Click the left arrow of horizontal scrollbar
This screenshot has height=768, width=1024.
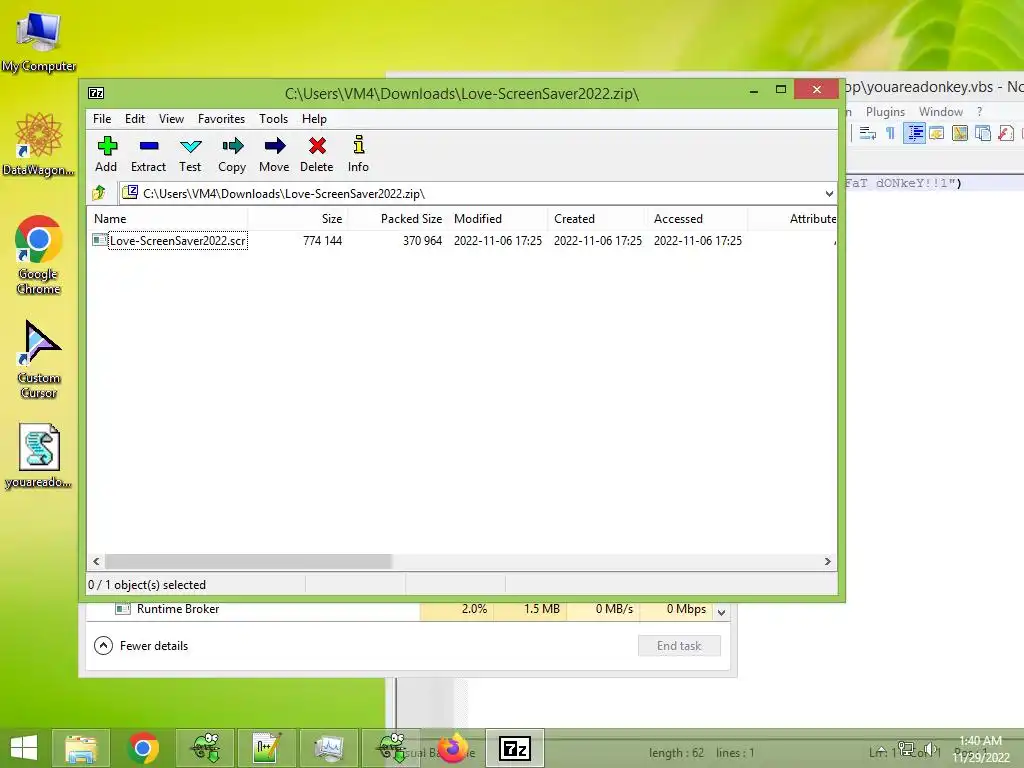tap(97, 562)
